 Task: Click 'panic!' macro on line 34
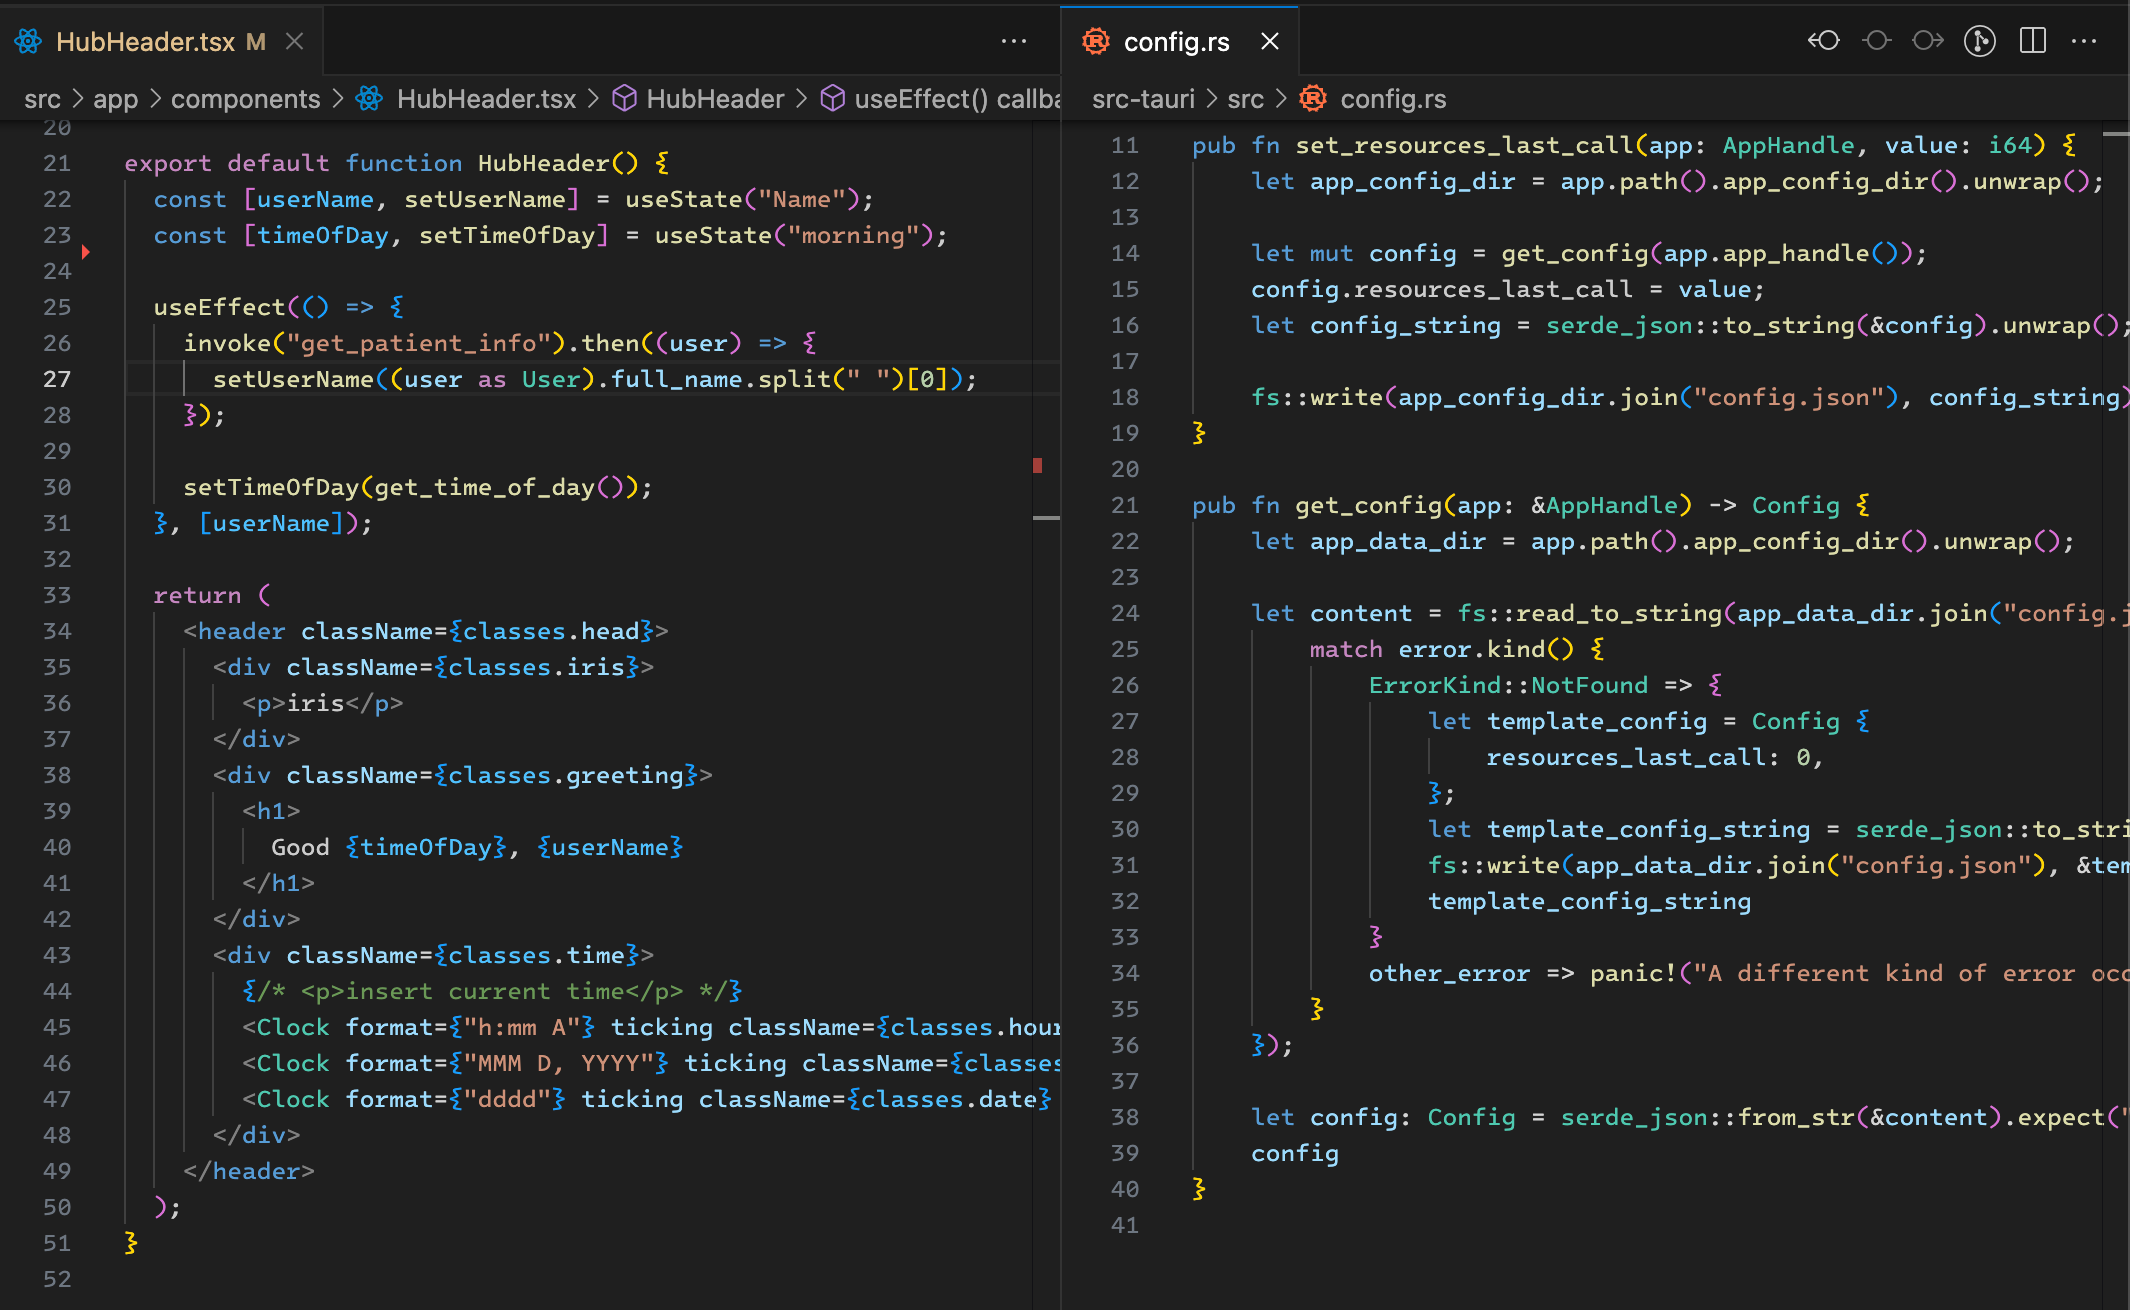pos(1634,973)
